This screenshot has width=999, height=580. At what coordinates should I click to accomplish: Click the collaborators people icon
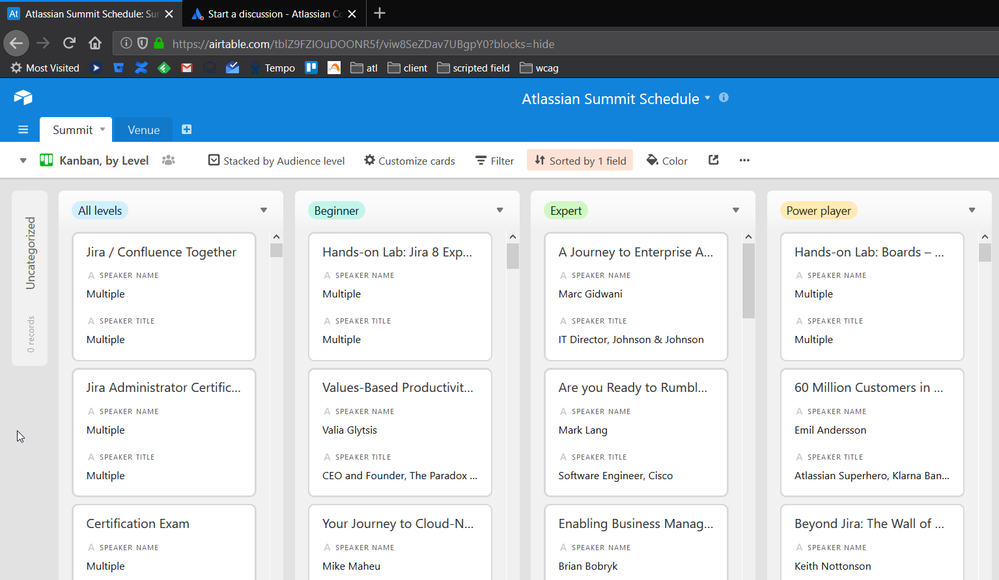168,160
